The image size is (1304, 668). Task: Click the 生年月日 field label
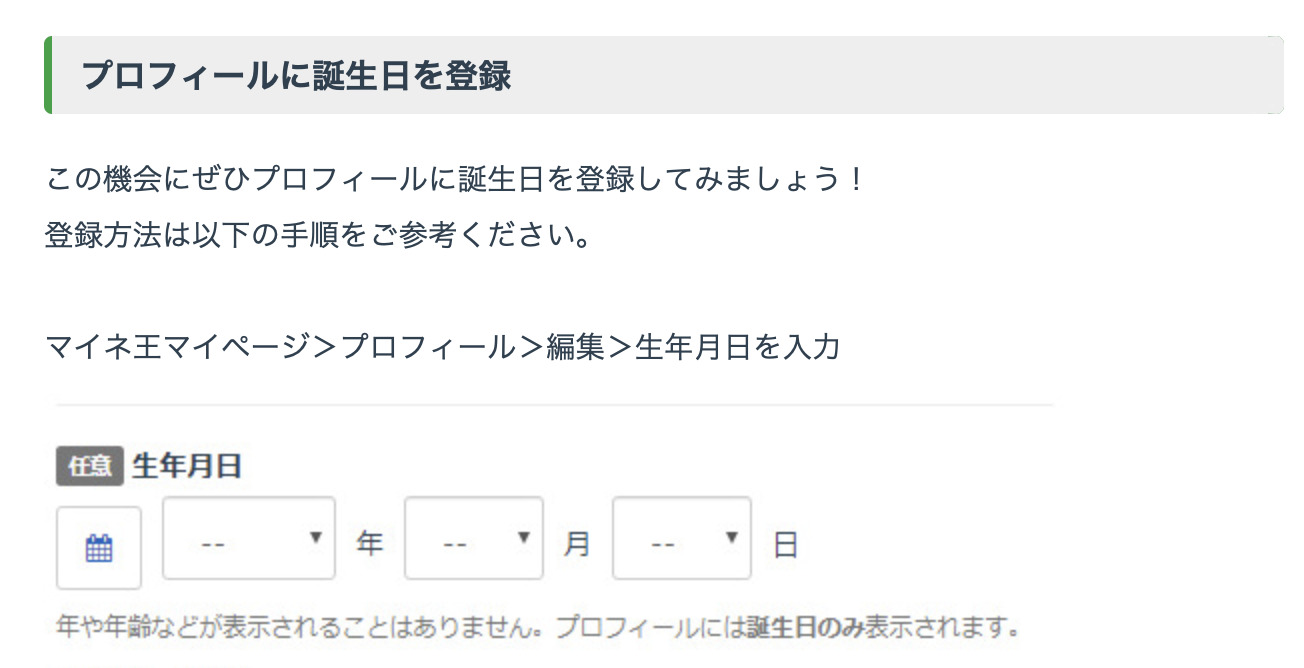point(187,466)
